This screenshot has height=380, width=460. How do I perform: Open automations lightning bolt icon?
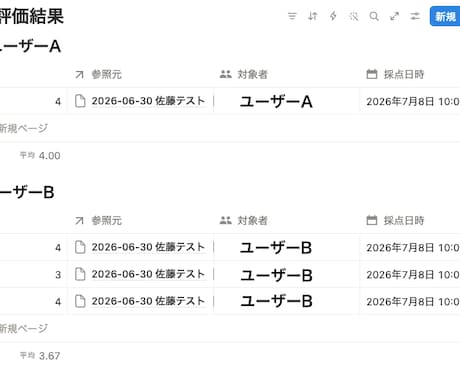[x=333, y=16]
